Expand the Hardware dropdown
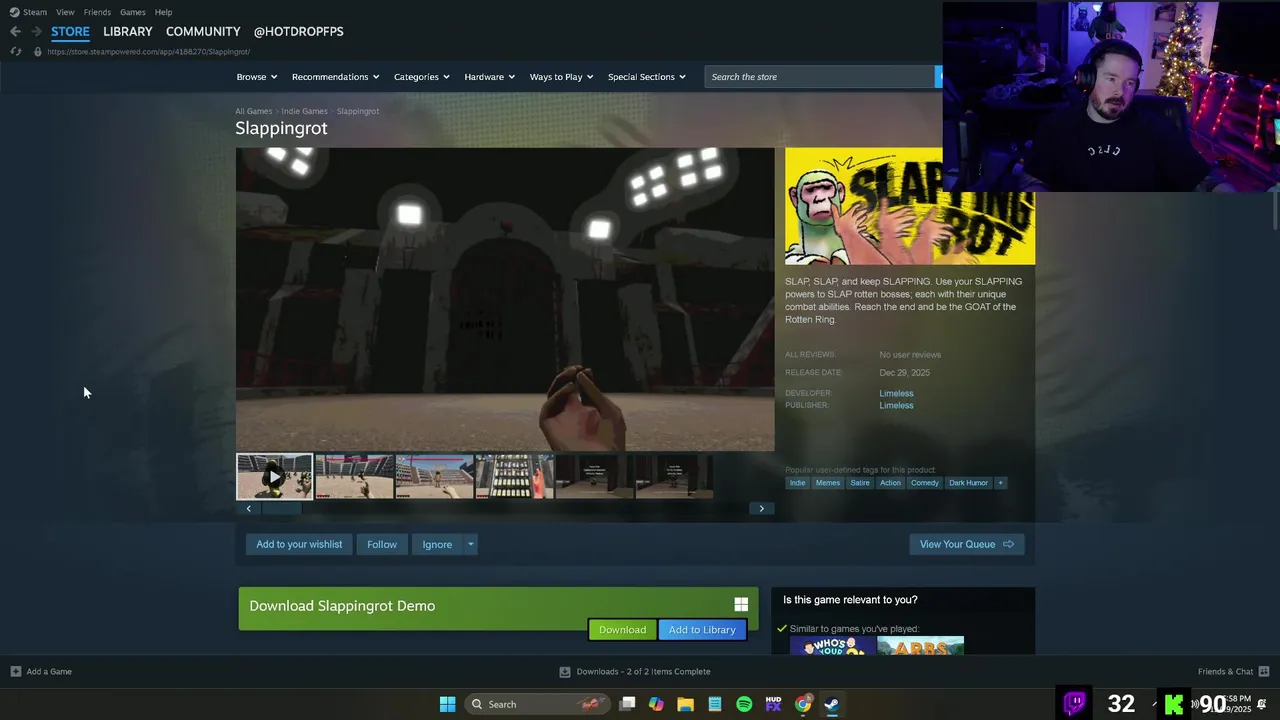The width and height of the screenshot is (1280, 720). point(489,77)
